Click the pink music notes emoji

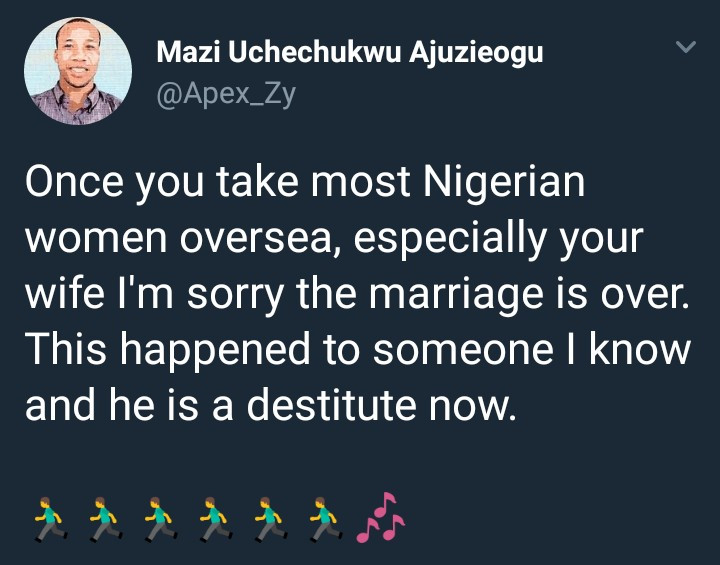point(381,519)
